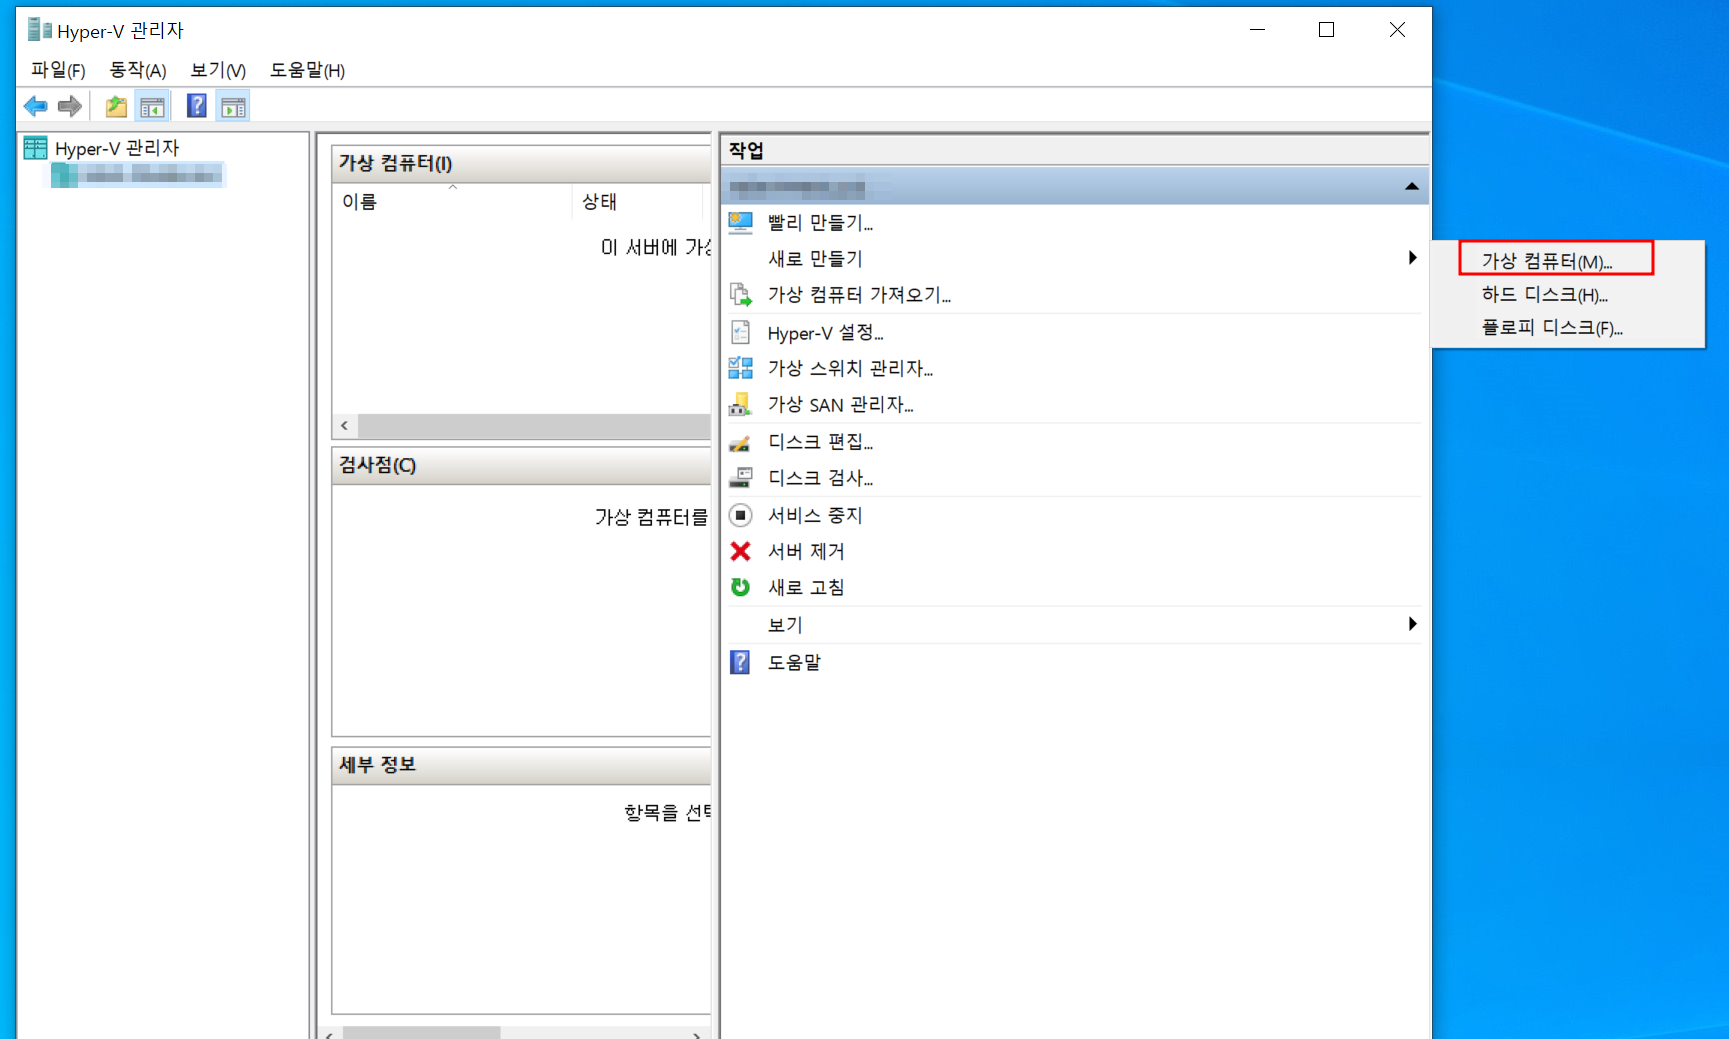
Task: Open the 보기(V) menu
Action: [218, 70]
